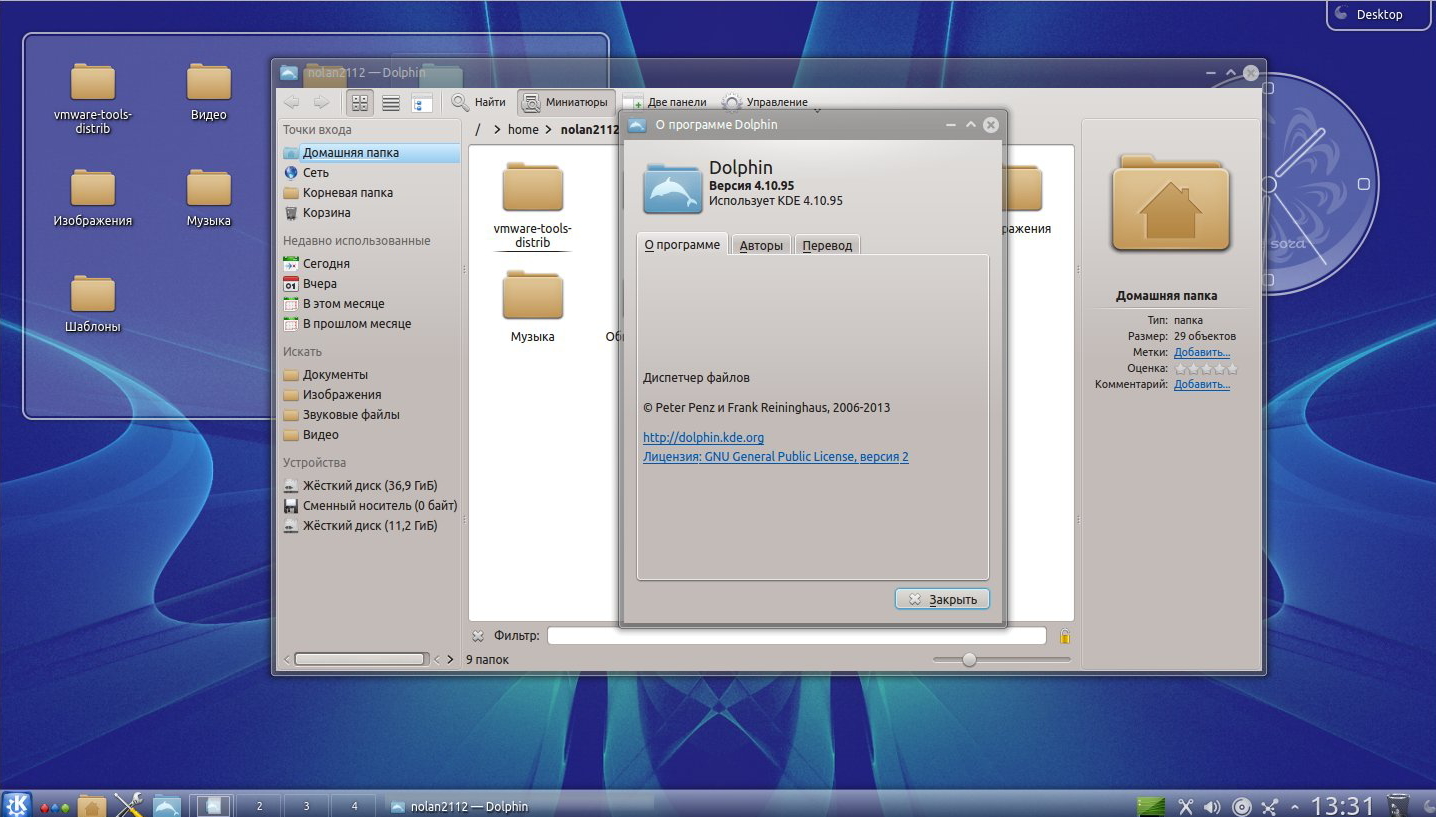This screenshot has height=817, width=1436.
Task: Open home folder icon in taskbar
Action: coord(92,806)
